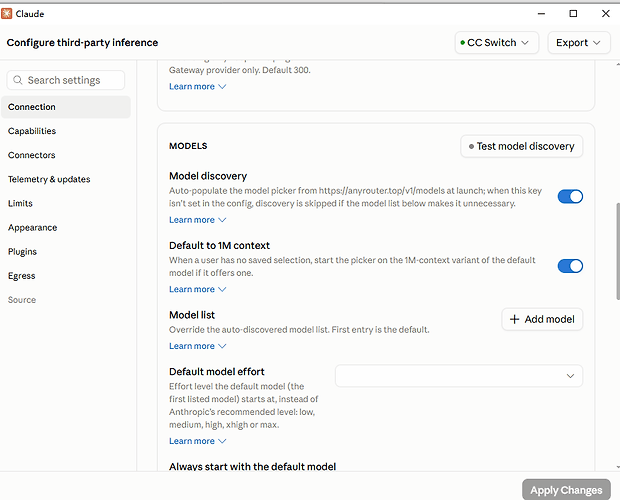The width and height of the screenshot is (620, 500).
Task: Maximize the Claude window
Action: pos(573,13)
